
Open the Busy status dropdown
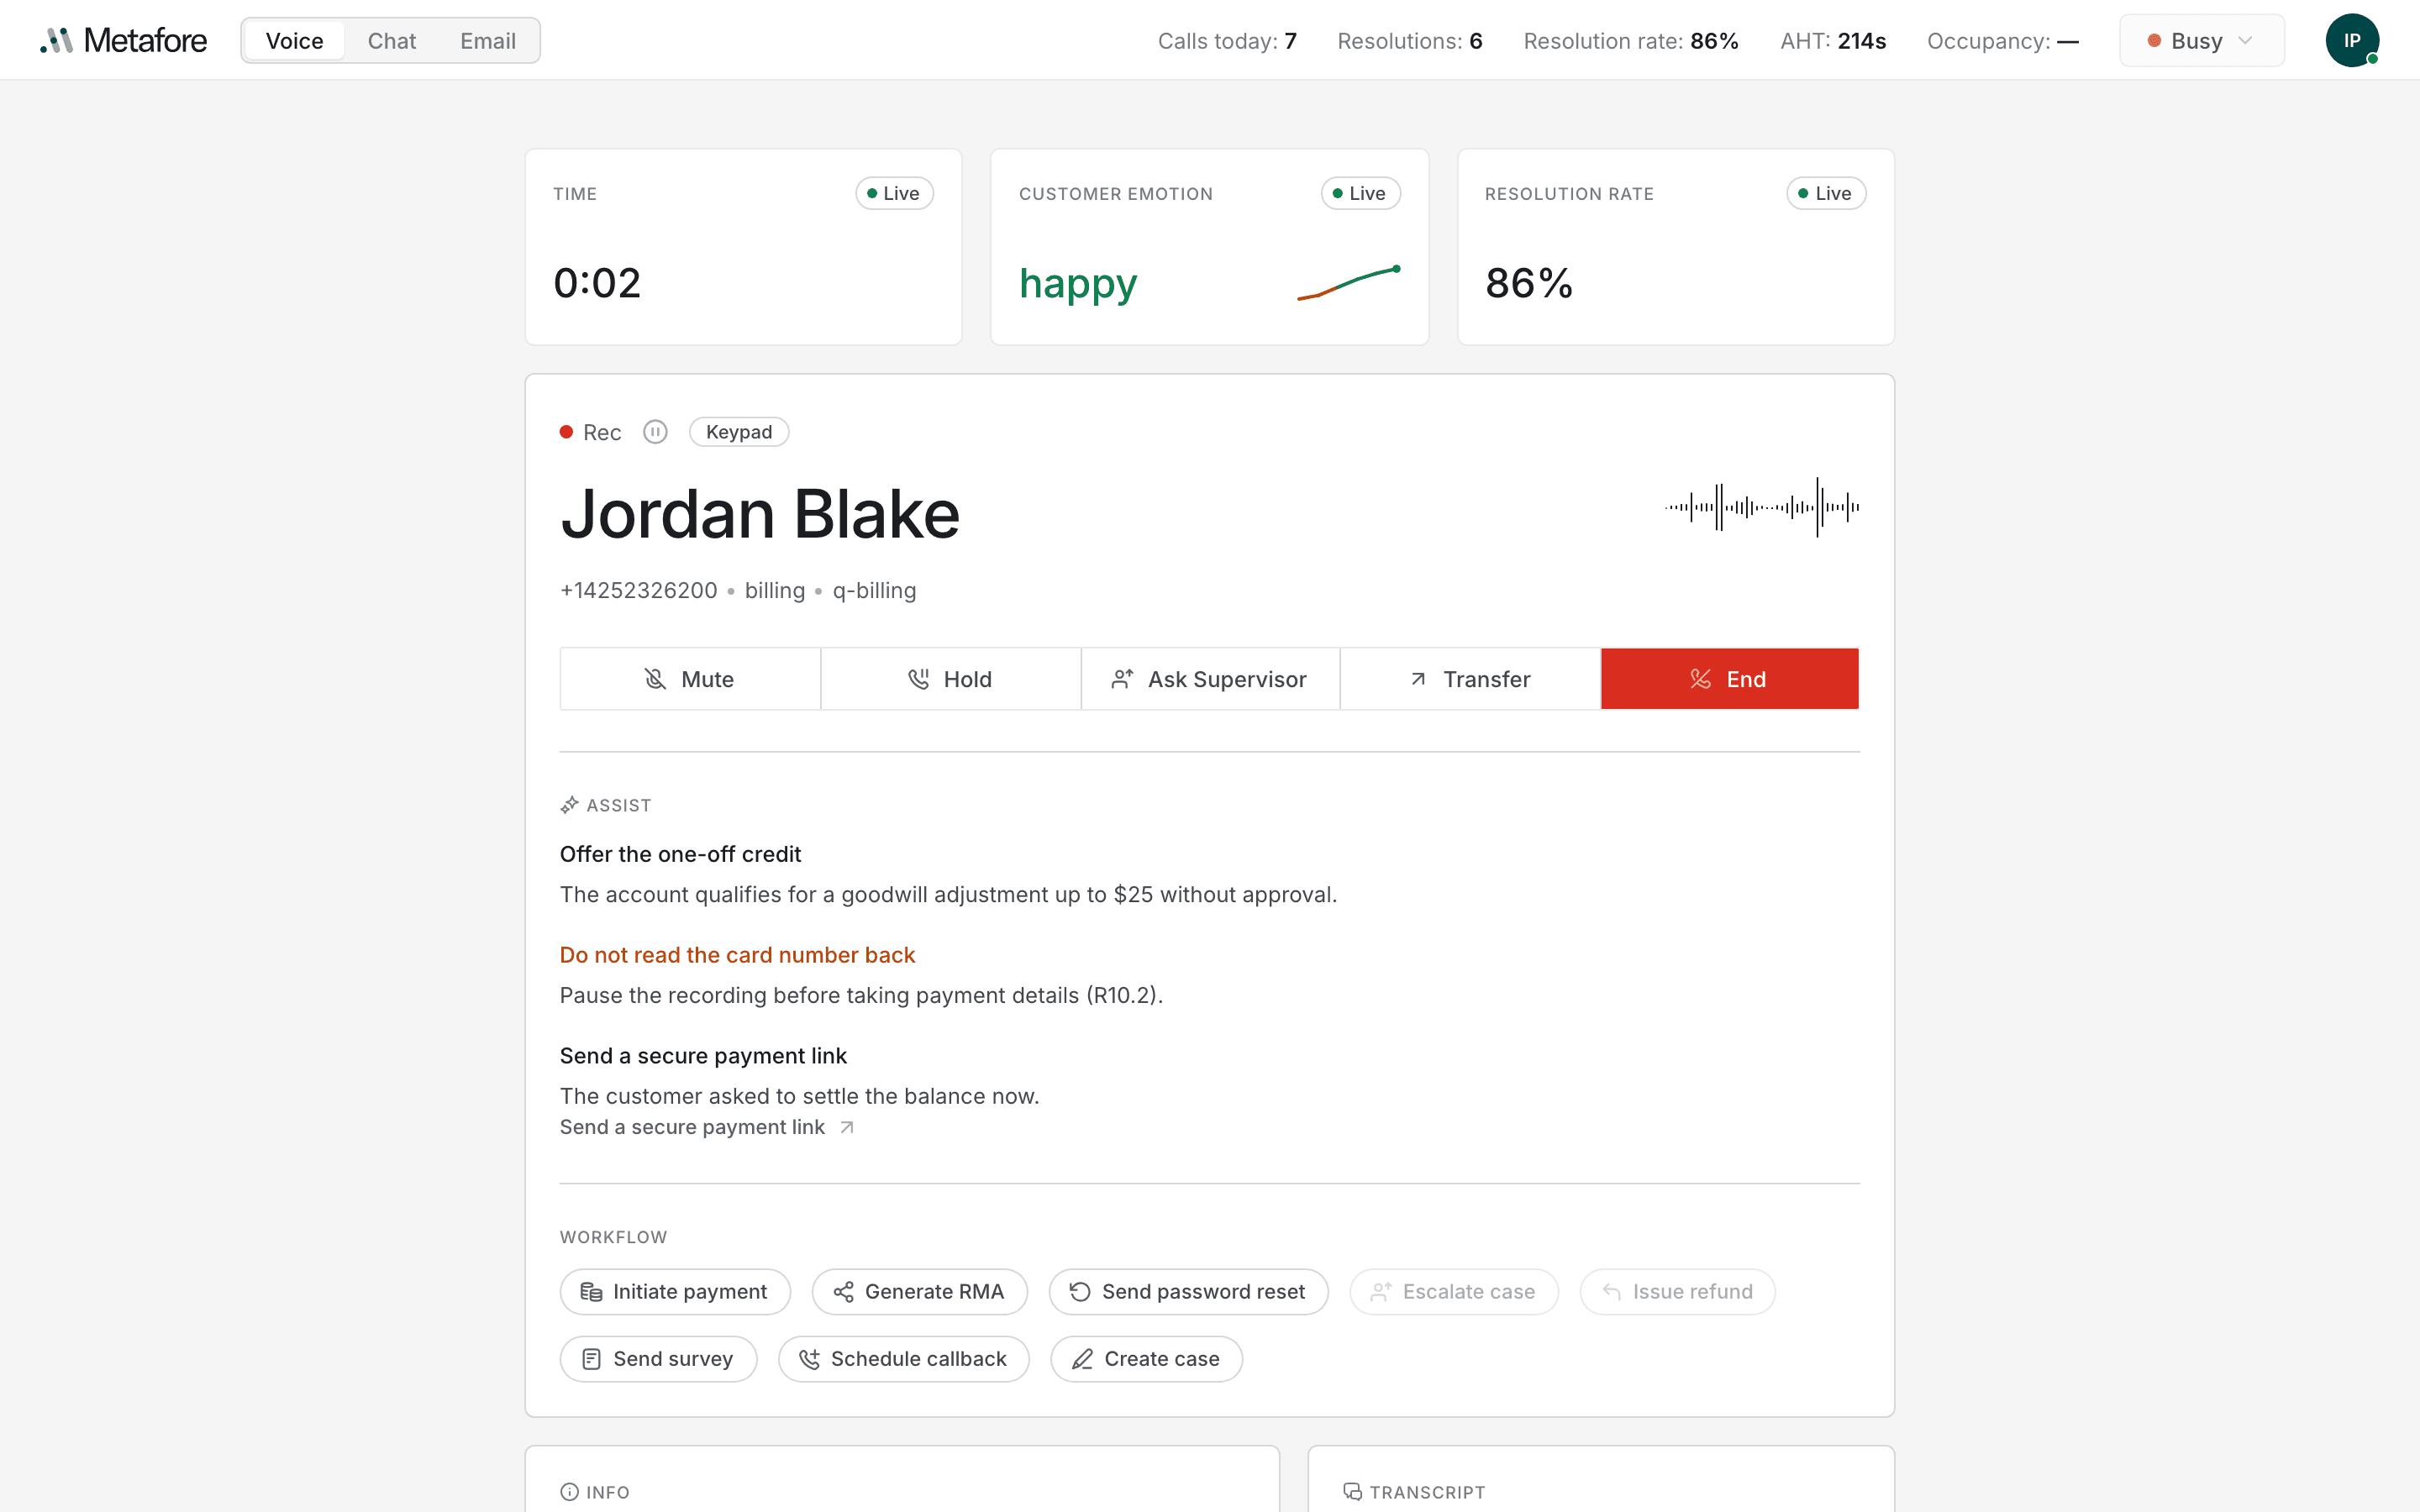click(x=2201, y=41)
